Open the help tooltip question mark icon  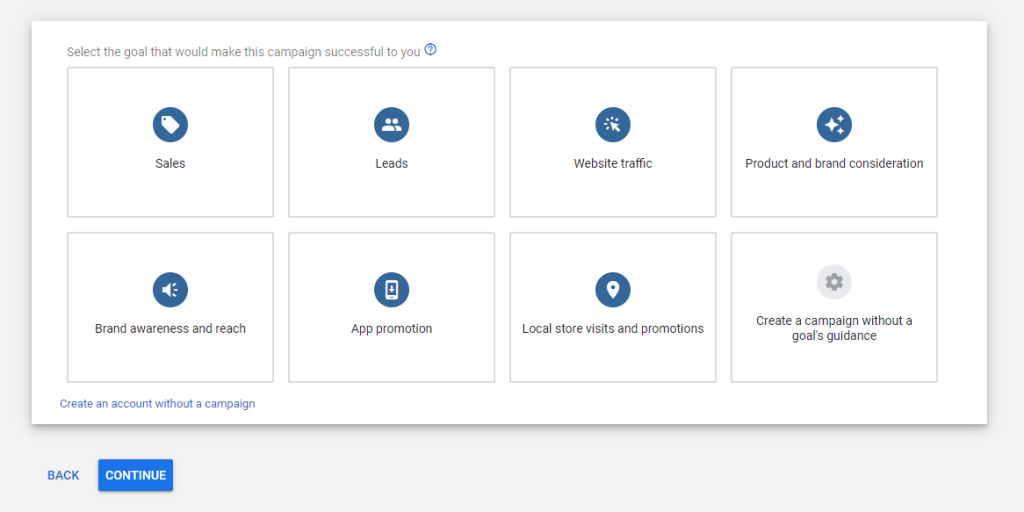[x=430, y=50]
